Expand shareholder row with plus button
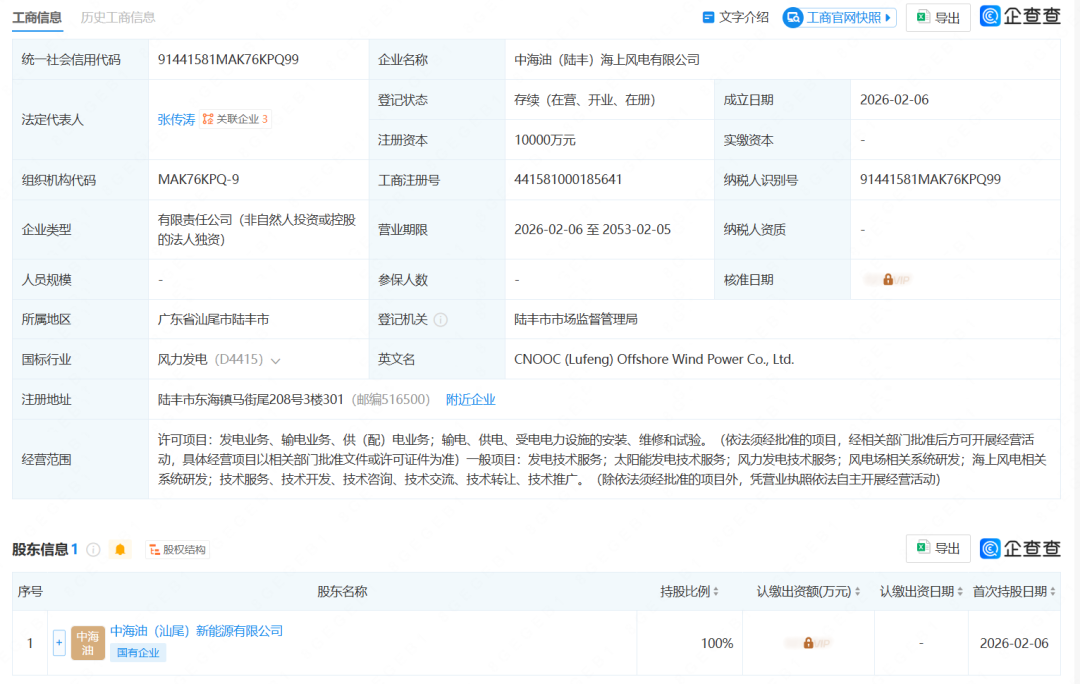 [59, 643]
